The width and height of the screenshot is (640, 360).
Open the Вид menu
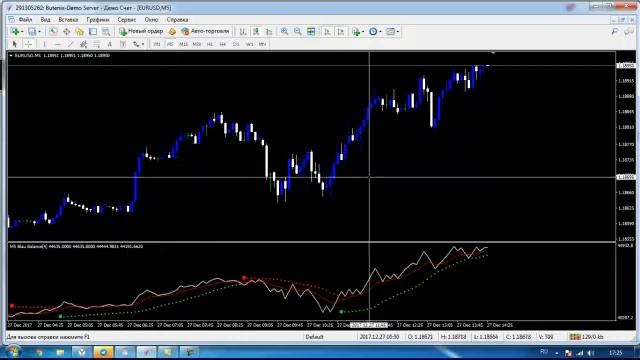pos(45,19)
